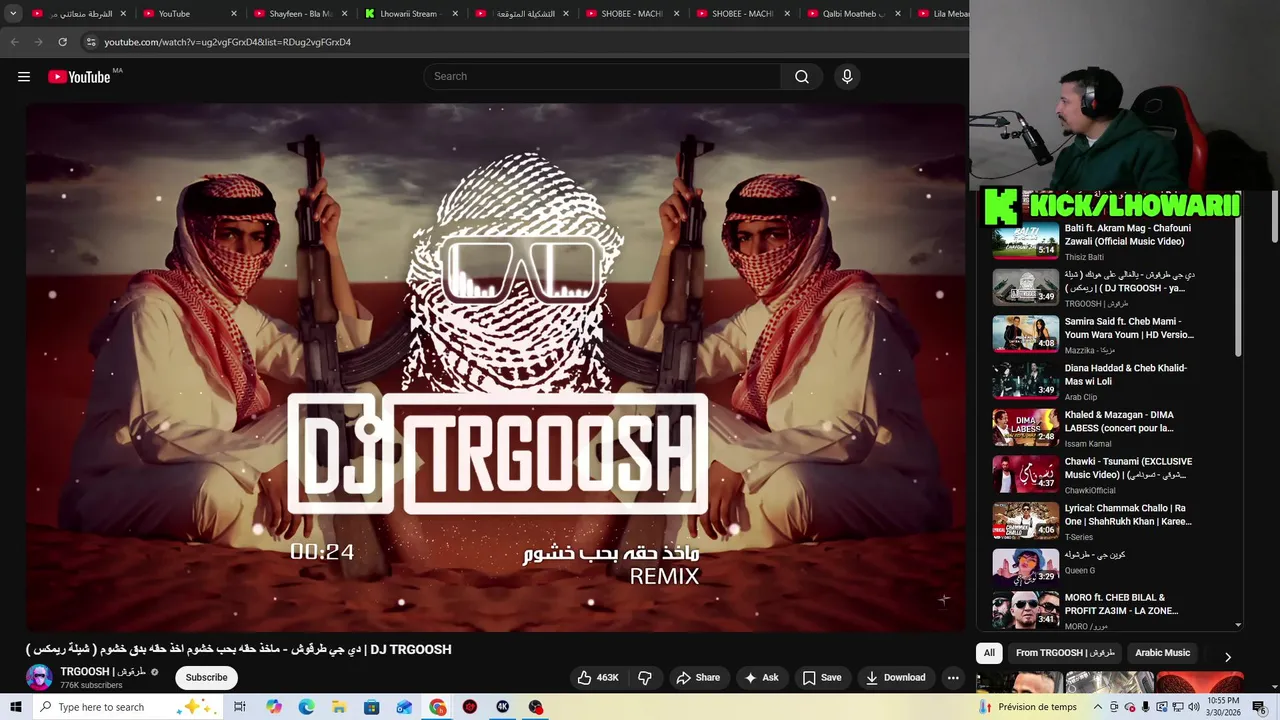1280x720 pixels.
Task: Like the video with 463K likes
Action: [598, 678]
